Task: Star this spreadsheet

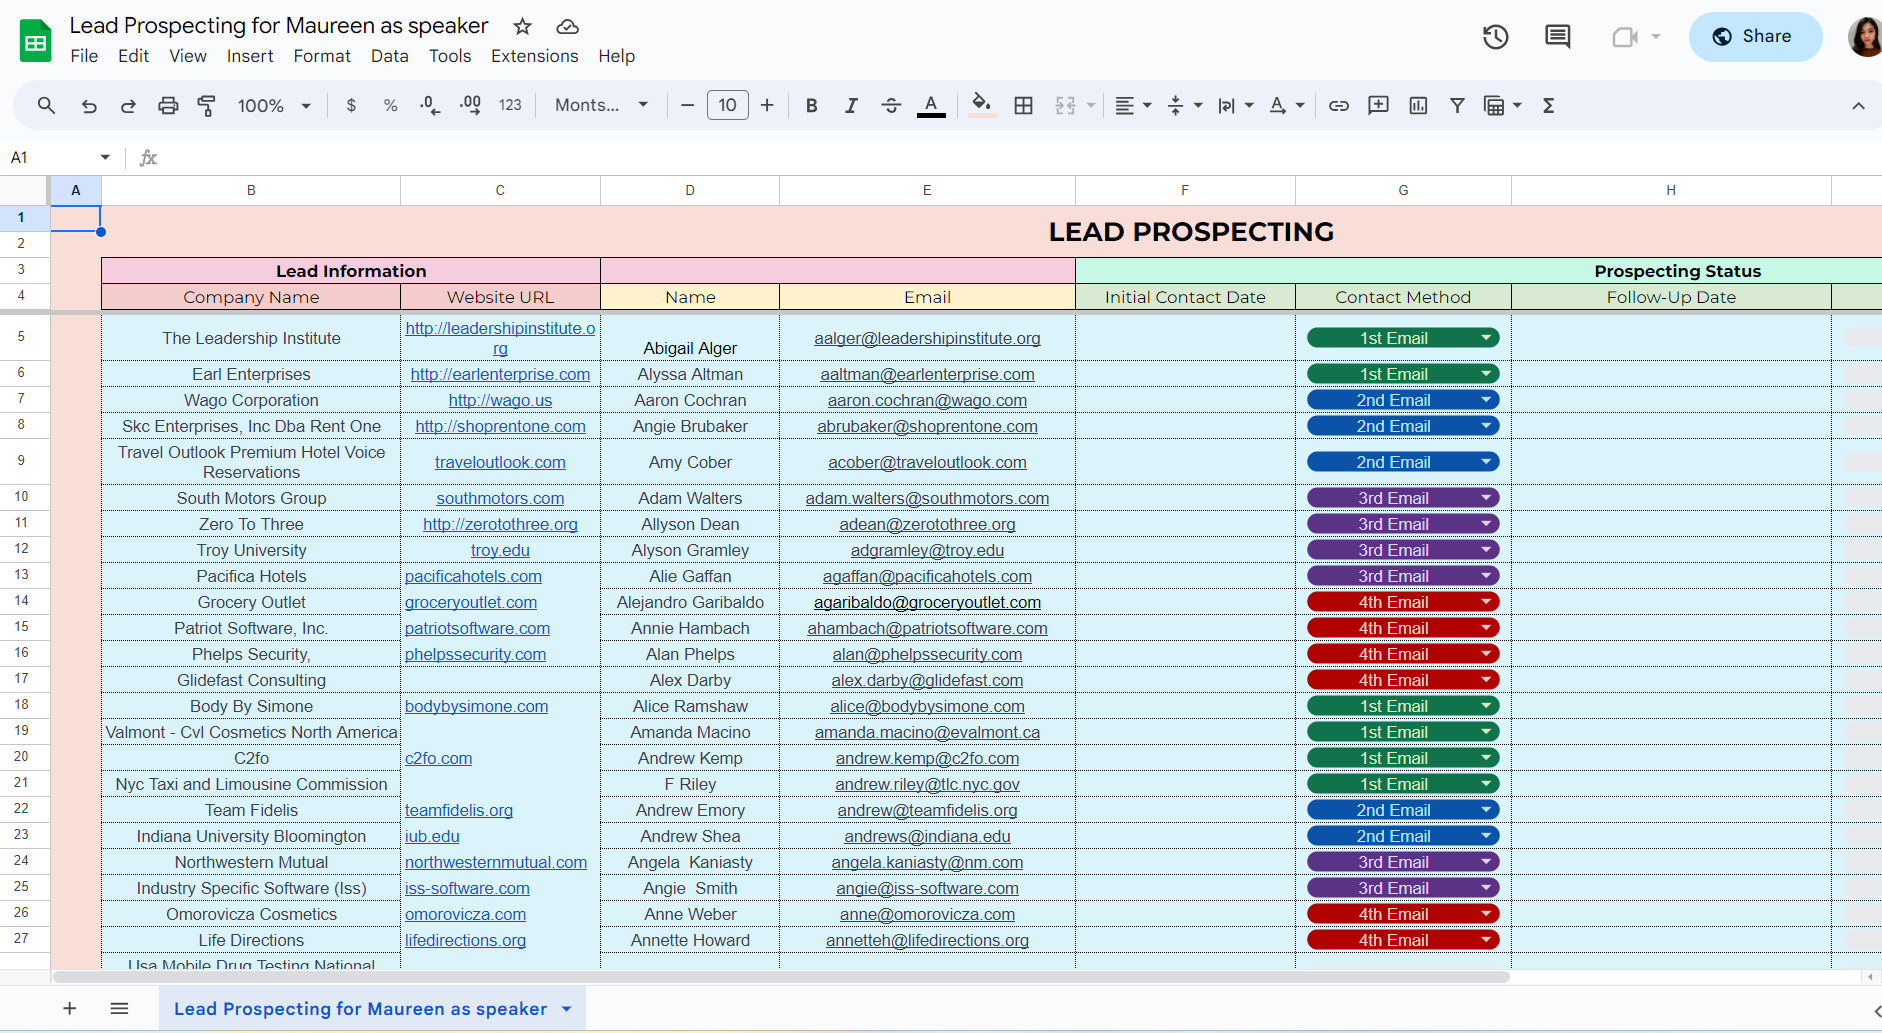Action: [522, 26]
